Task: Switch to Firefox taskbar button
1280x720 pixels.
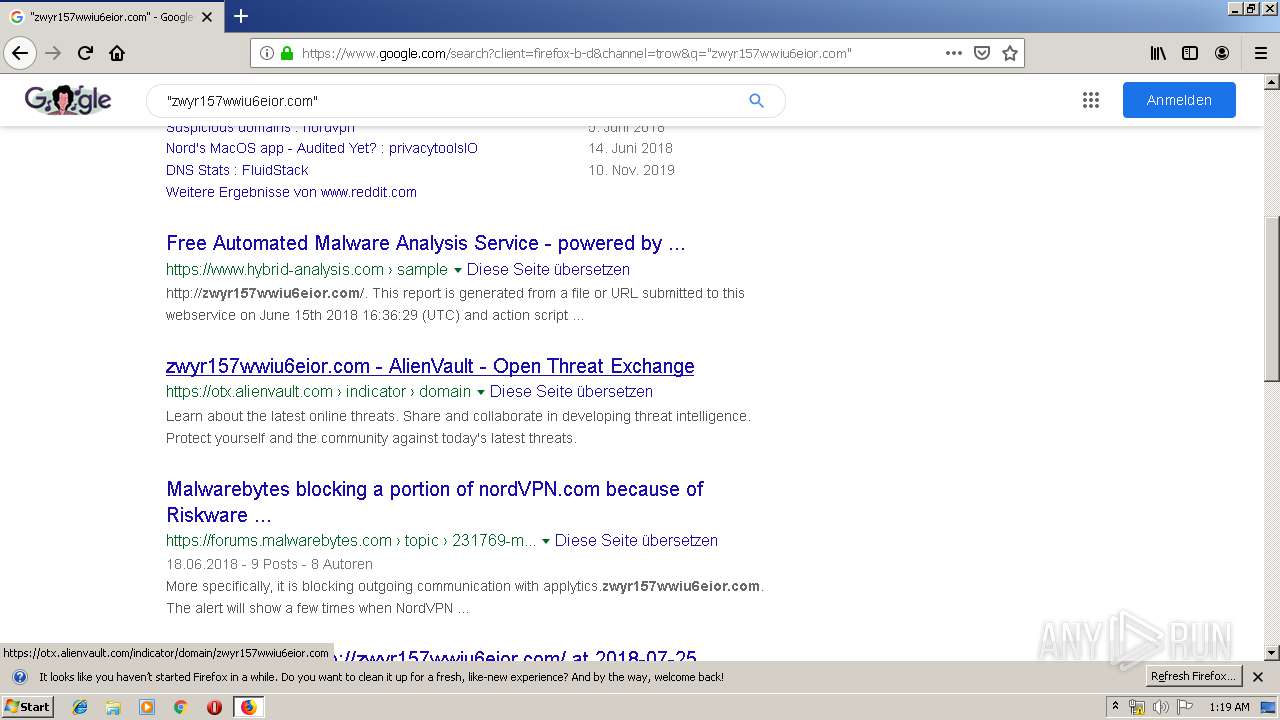Action: 248,707
